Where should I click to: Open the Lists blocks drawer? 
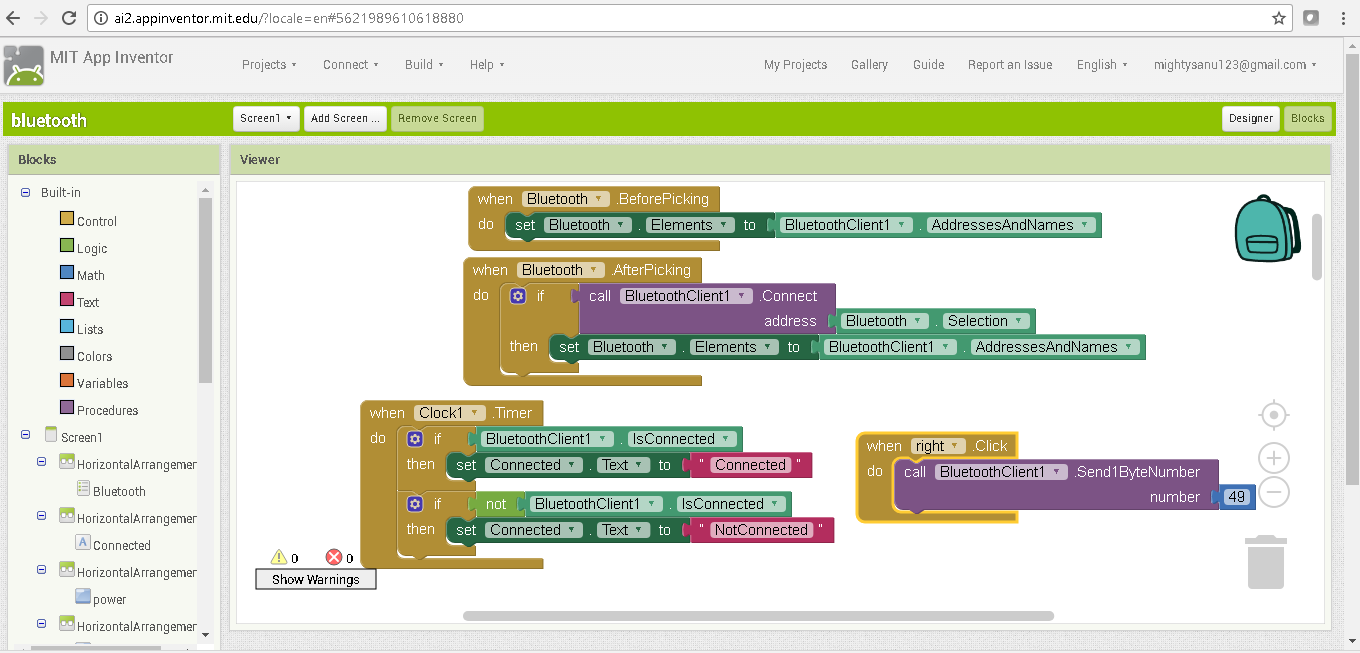(82, 329)
